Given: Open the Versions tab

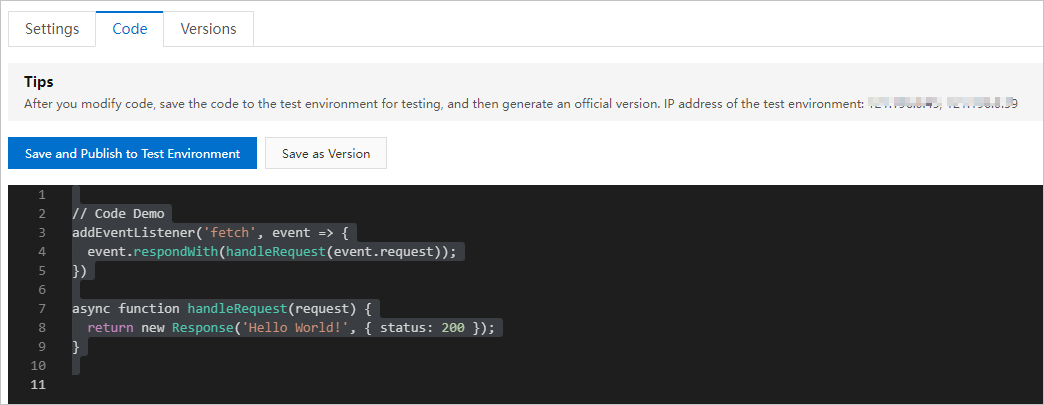Looking at the screenshot, I should [209, 29].
